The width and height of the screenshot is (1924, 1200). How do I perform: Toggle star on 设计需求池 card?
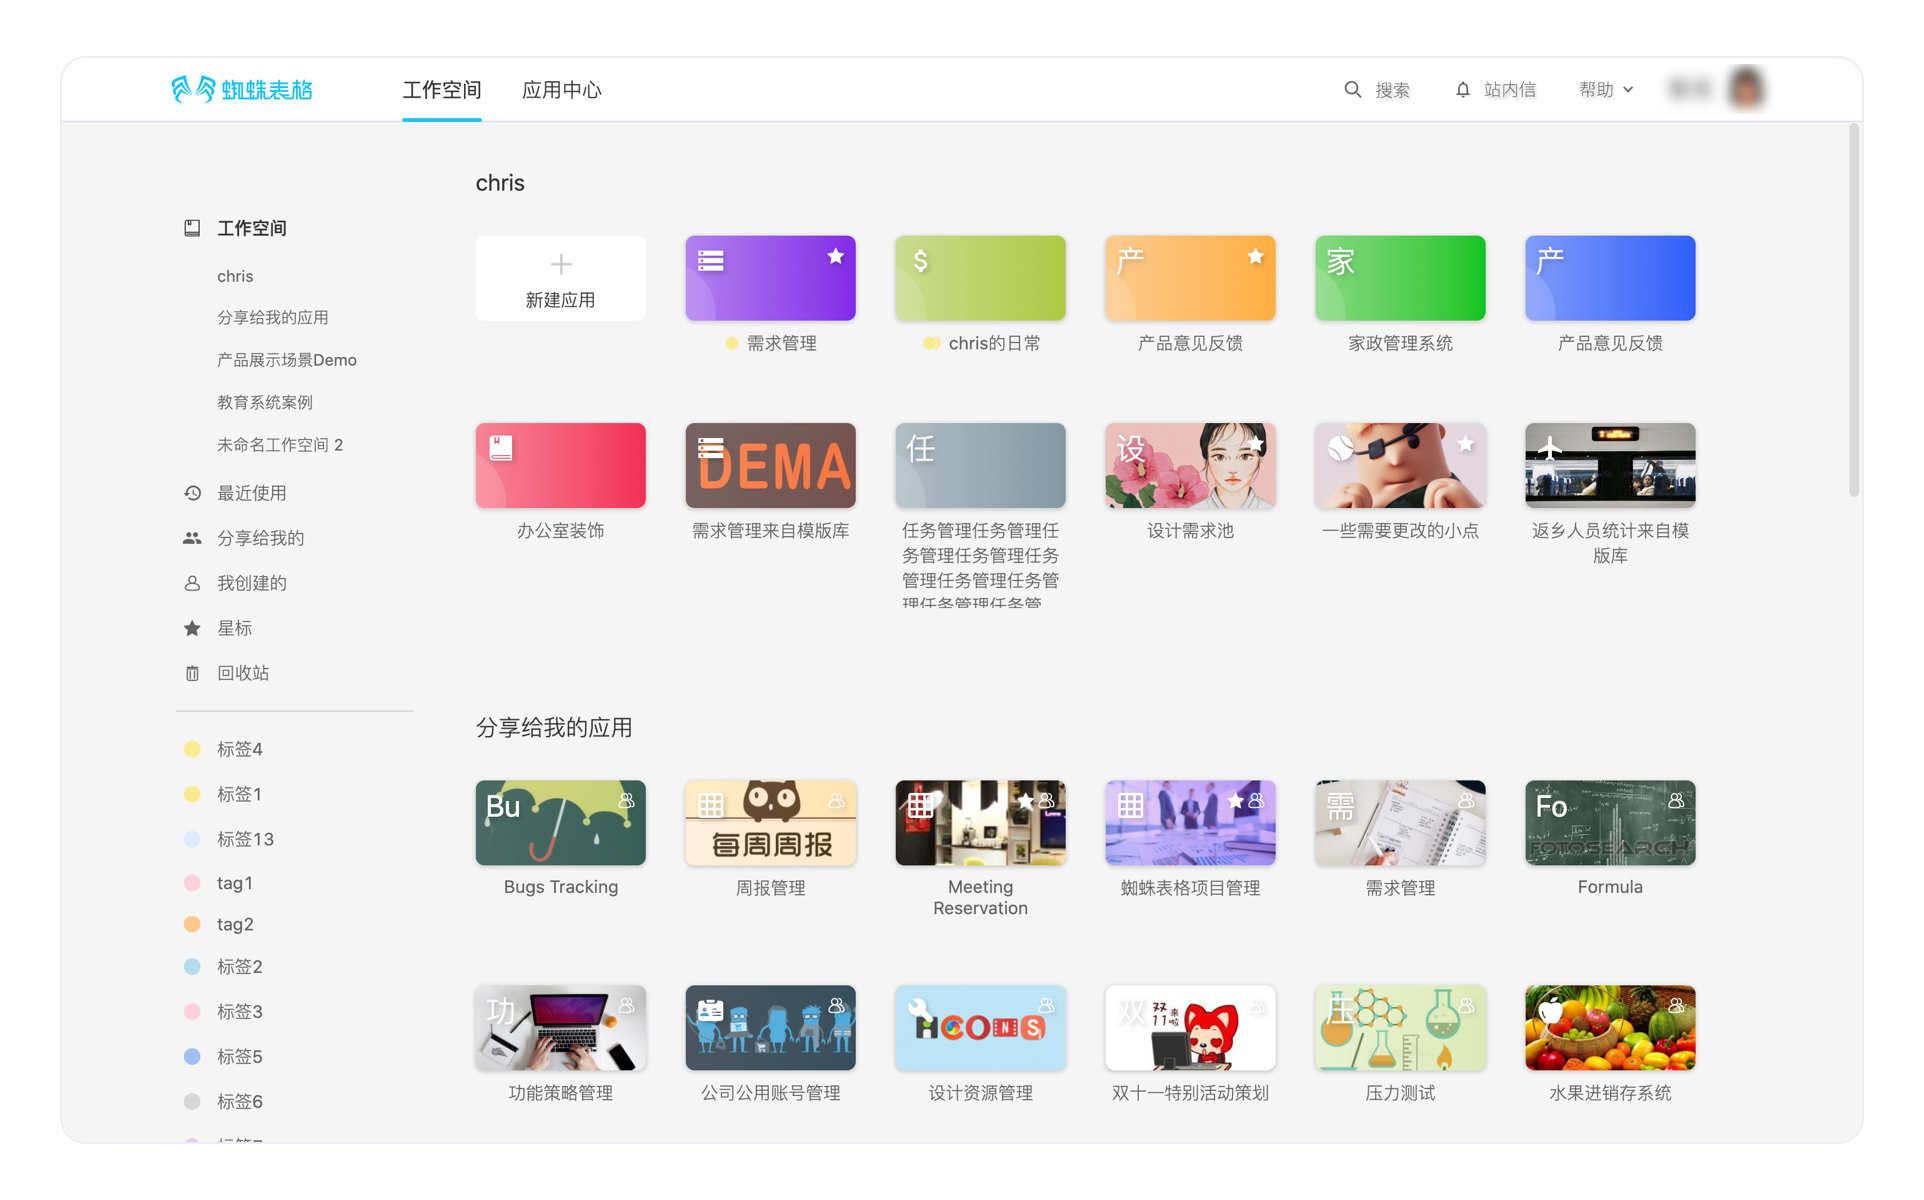[x=1255, y=444]
